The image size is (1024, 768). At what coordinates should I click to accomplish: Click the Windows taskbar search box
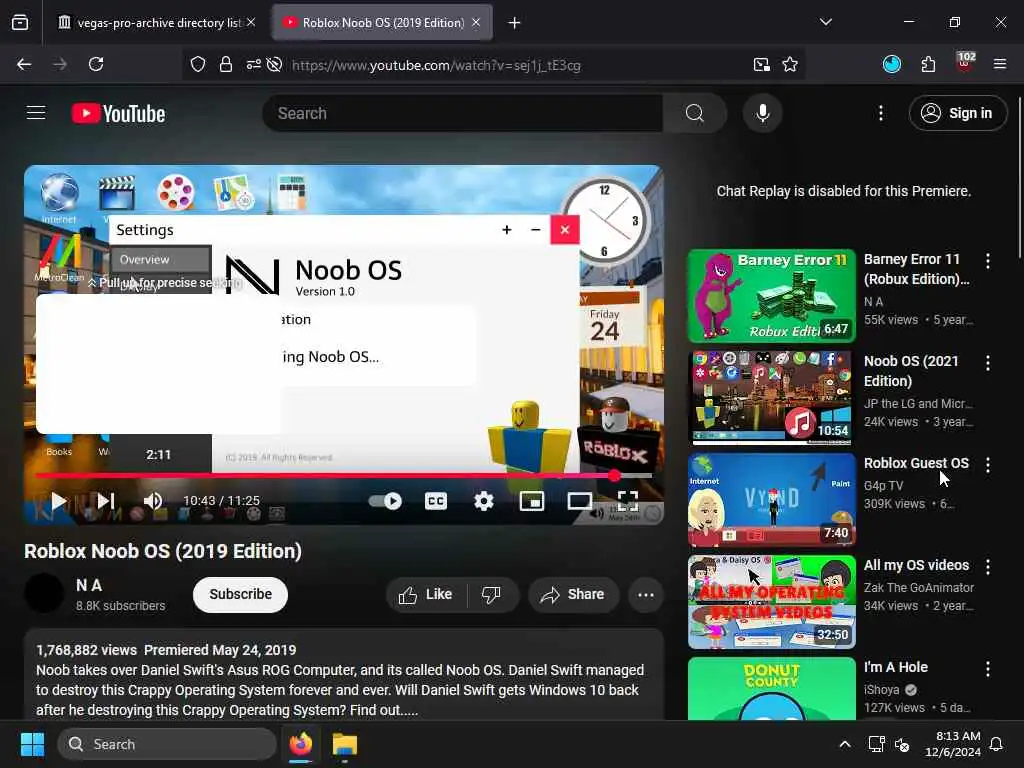[167, 744]
